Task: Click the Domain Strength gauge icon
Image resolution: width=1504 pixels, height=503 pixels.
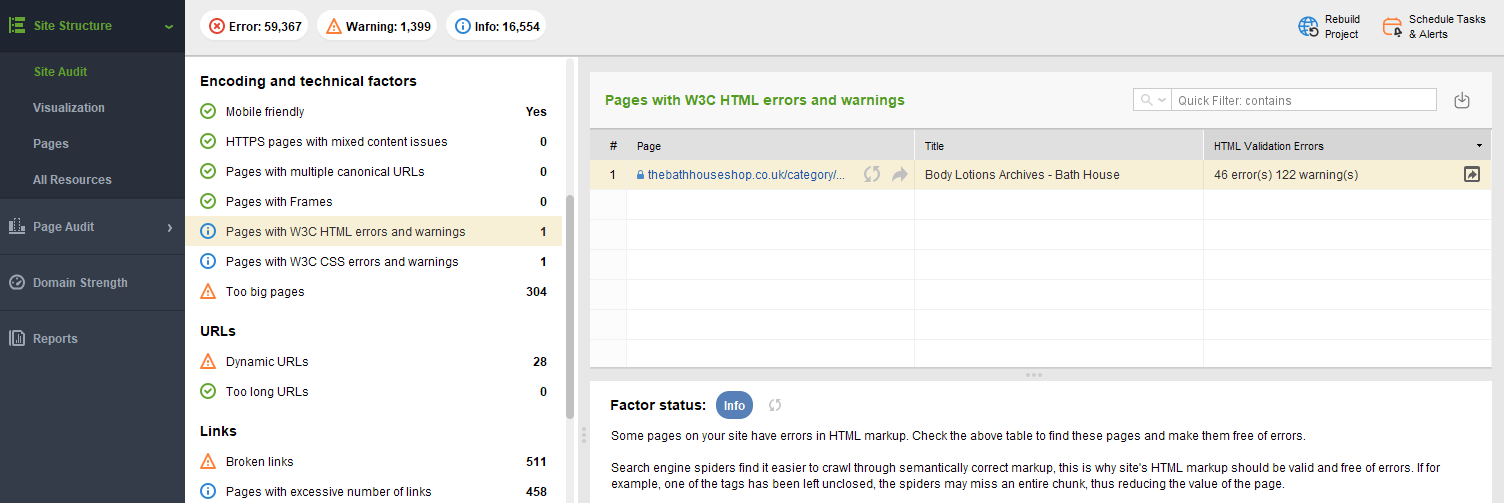Action: [17, 282]
